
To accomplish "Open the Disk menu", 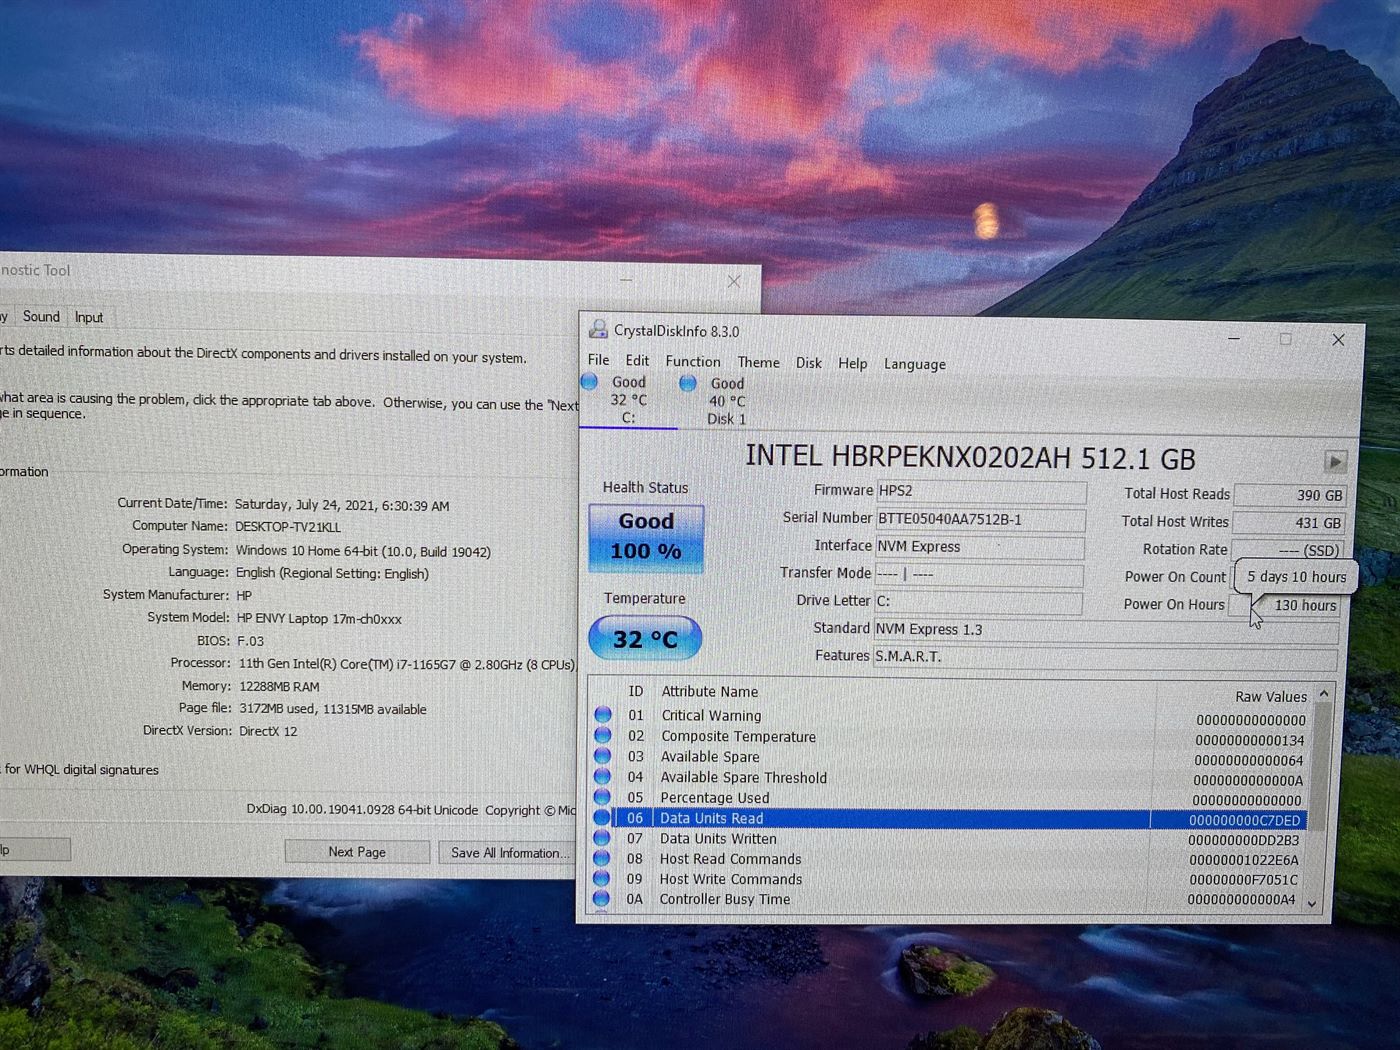I will click(809, 363).
